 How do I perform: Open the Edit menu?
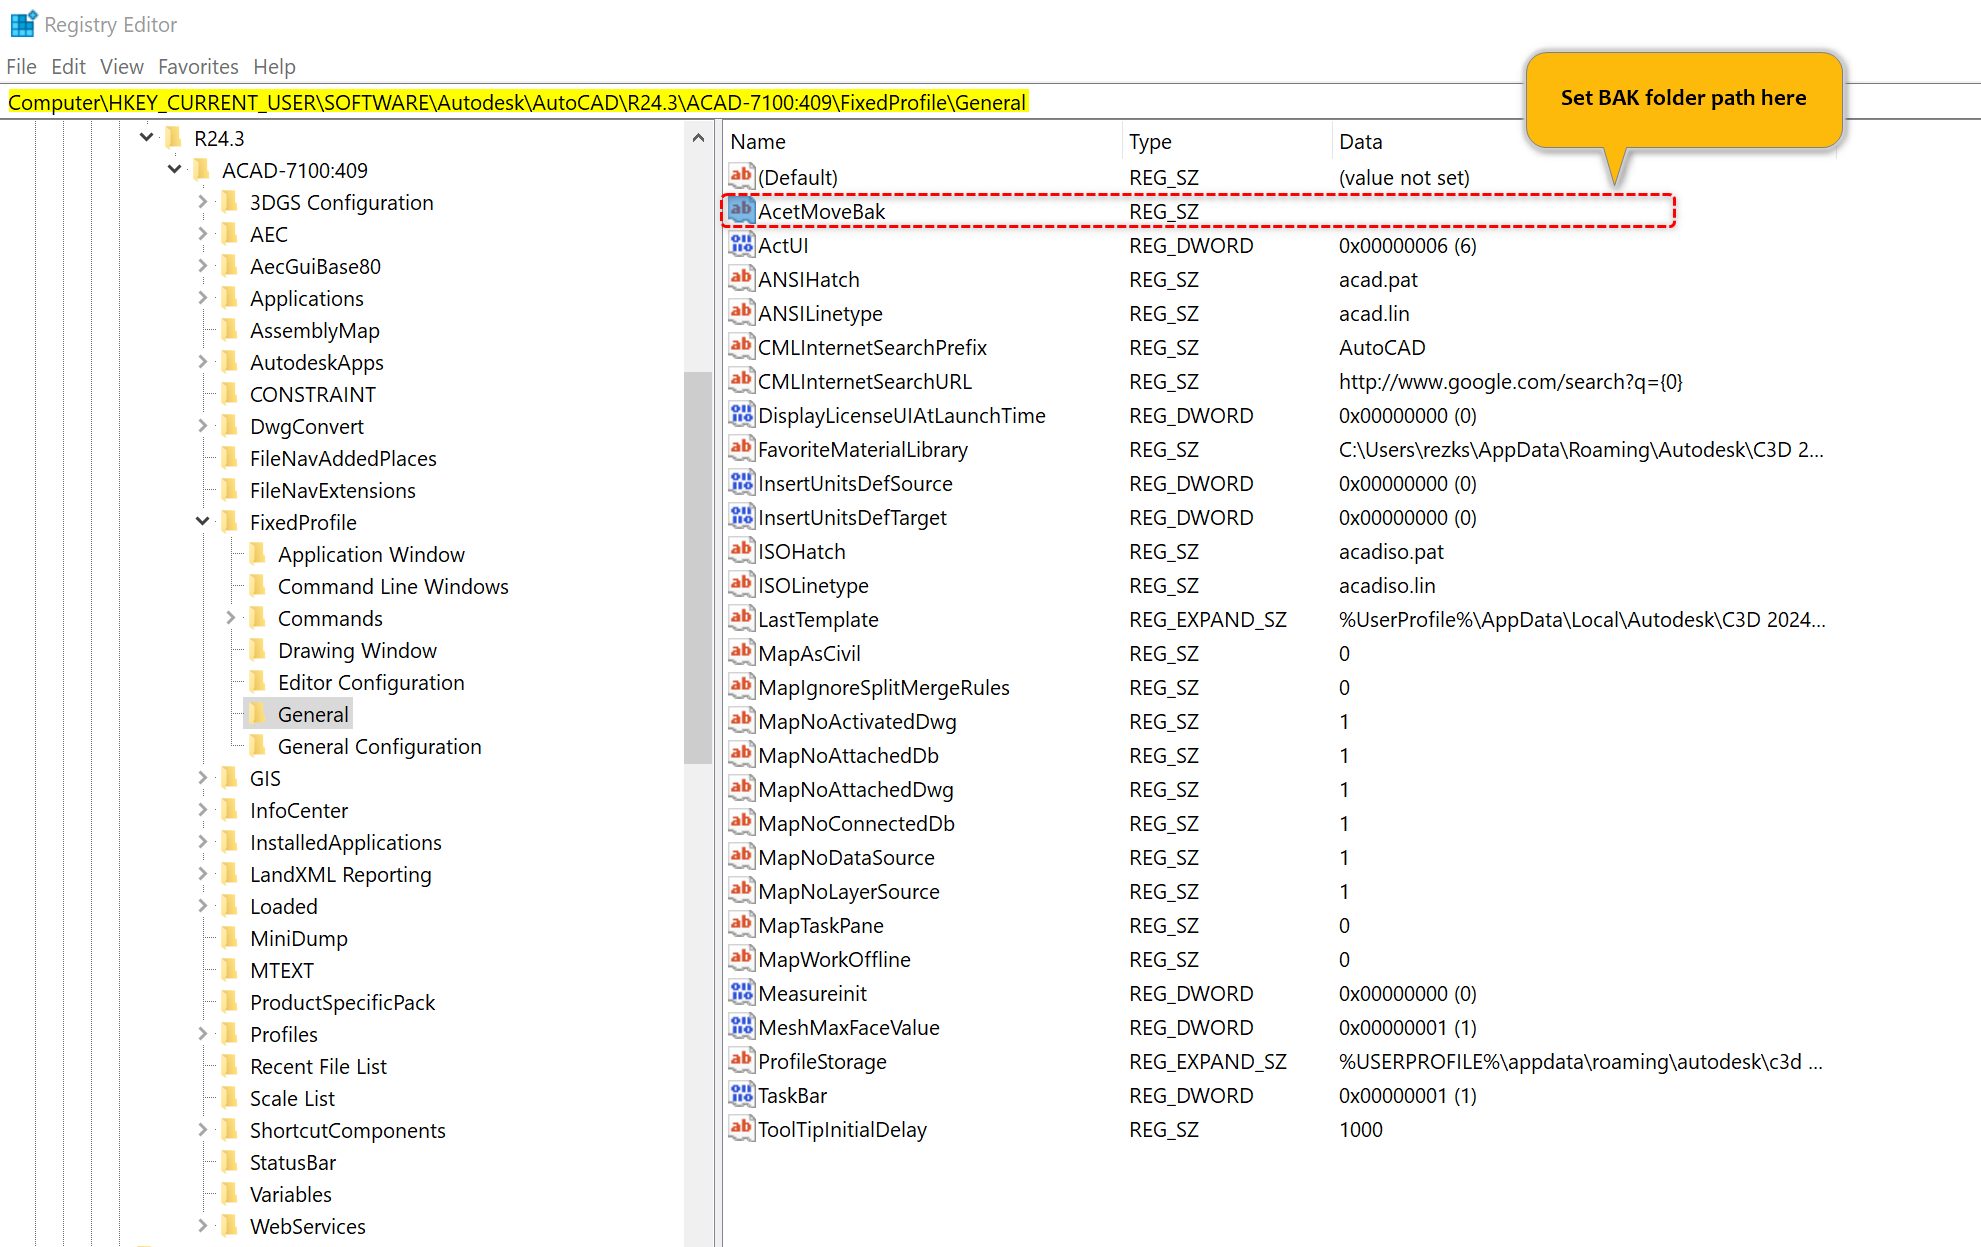pyautogui.click(x=68, y=66)
